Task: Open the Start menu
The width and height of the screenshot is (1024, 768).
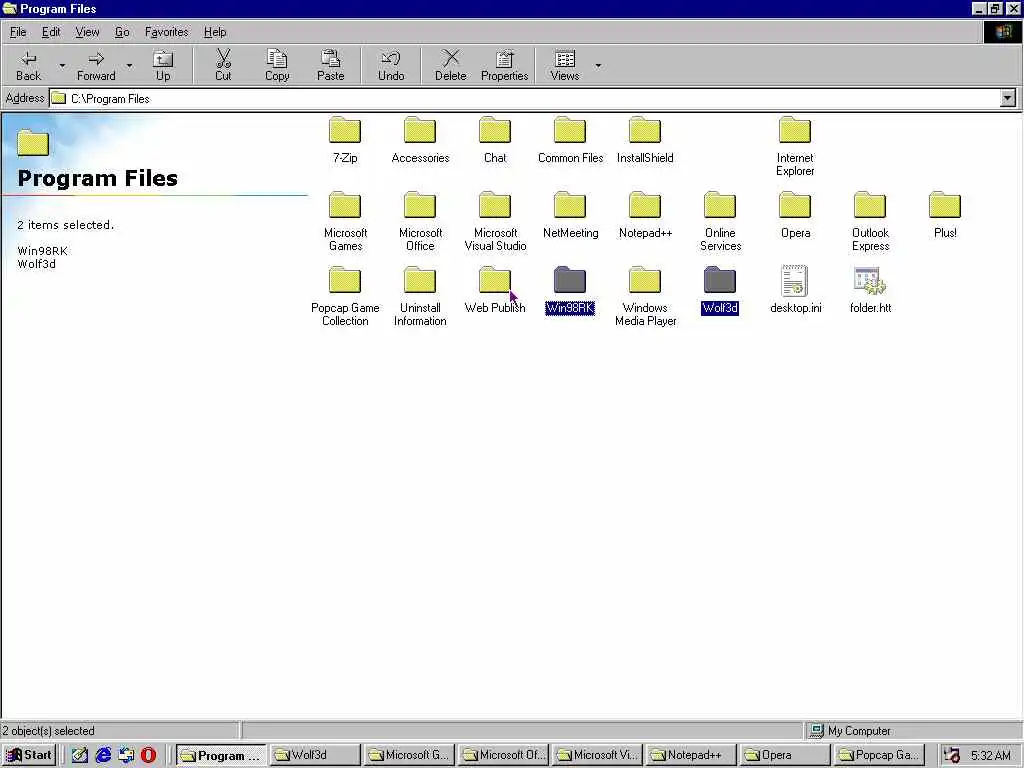Action: coord(29,755)
